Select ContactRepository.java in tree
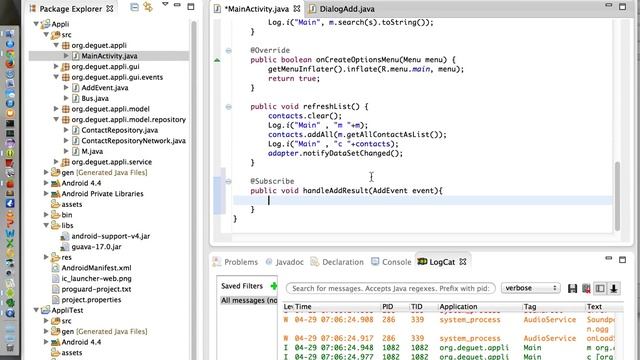 119,130
